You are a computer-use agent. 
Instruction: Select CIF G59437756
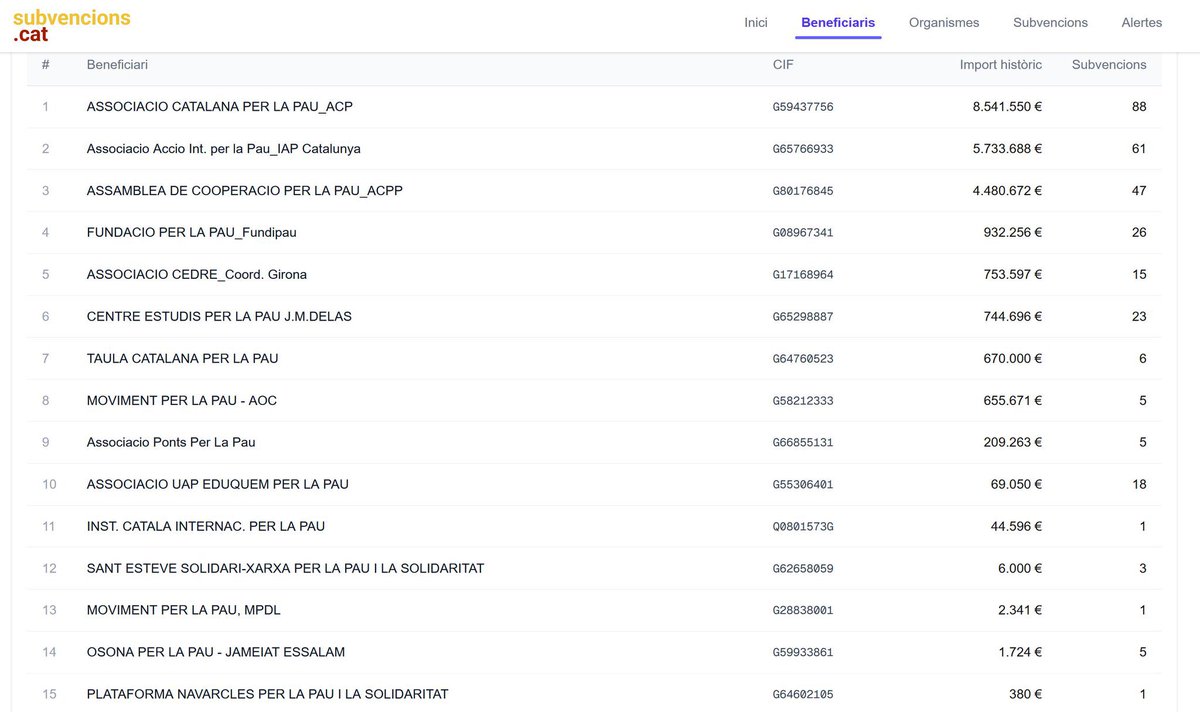click(x=803, y=107)
